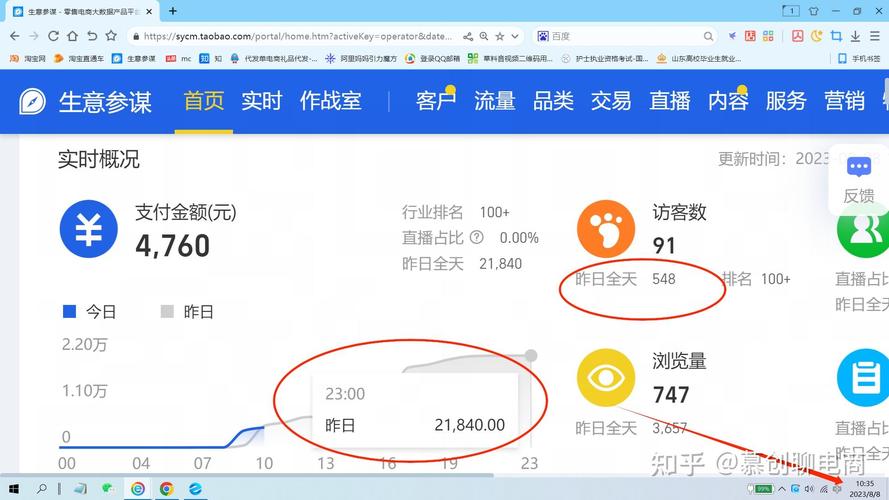This screenshot has width=889, height=500.
Task: Expand the address bar dropdown chevron
Action: pos(515,36)
